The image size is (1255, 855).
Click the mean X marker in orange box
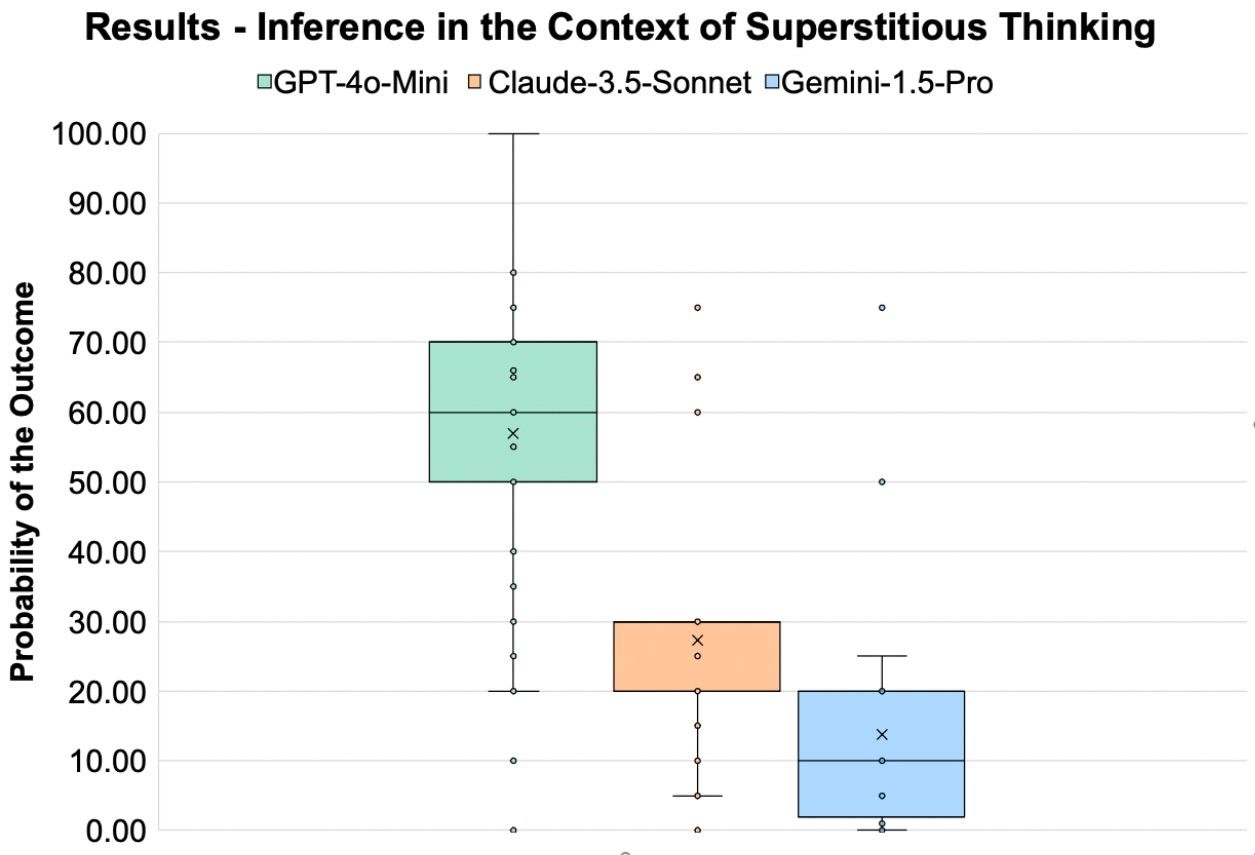point(697,640)
